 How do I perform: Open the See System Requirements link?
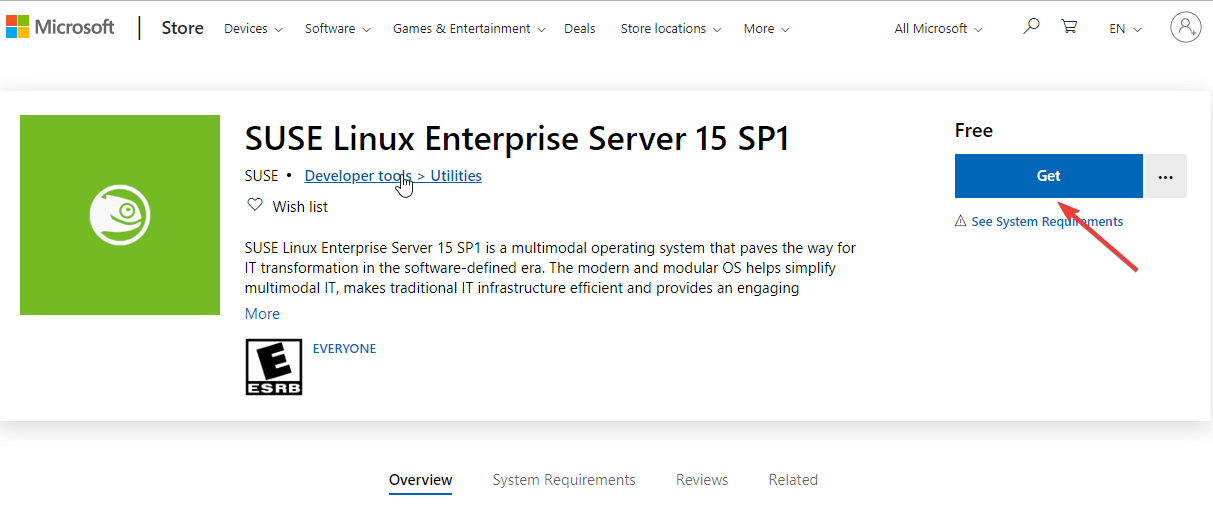point(1047,222)
